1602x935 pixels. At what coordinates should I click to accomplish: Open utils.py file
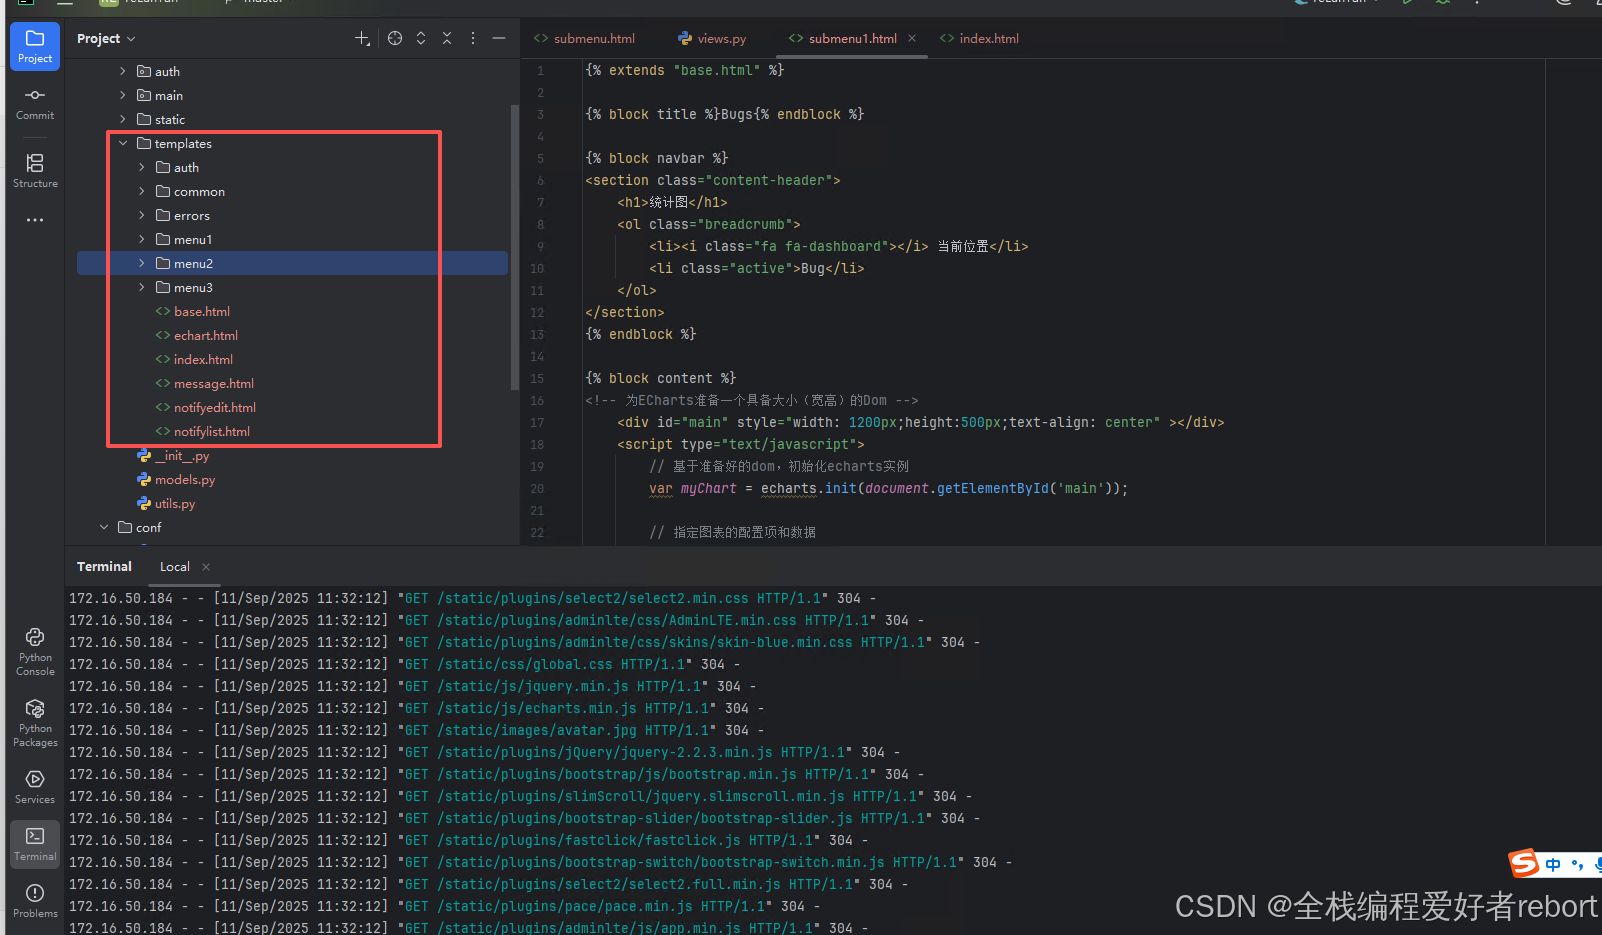pos(166,504)
